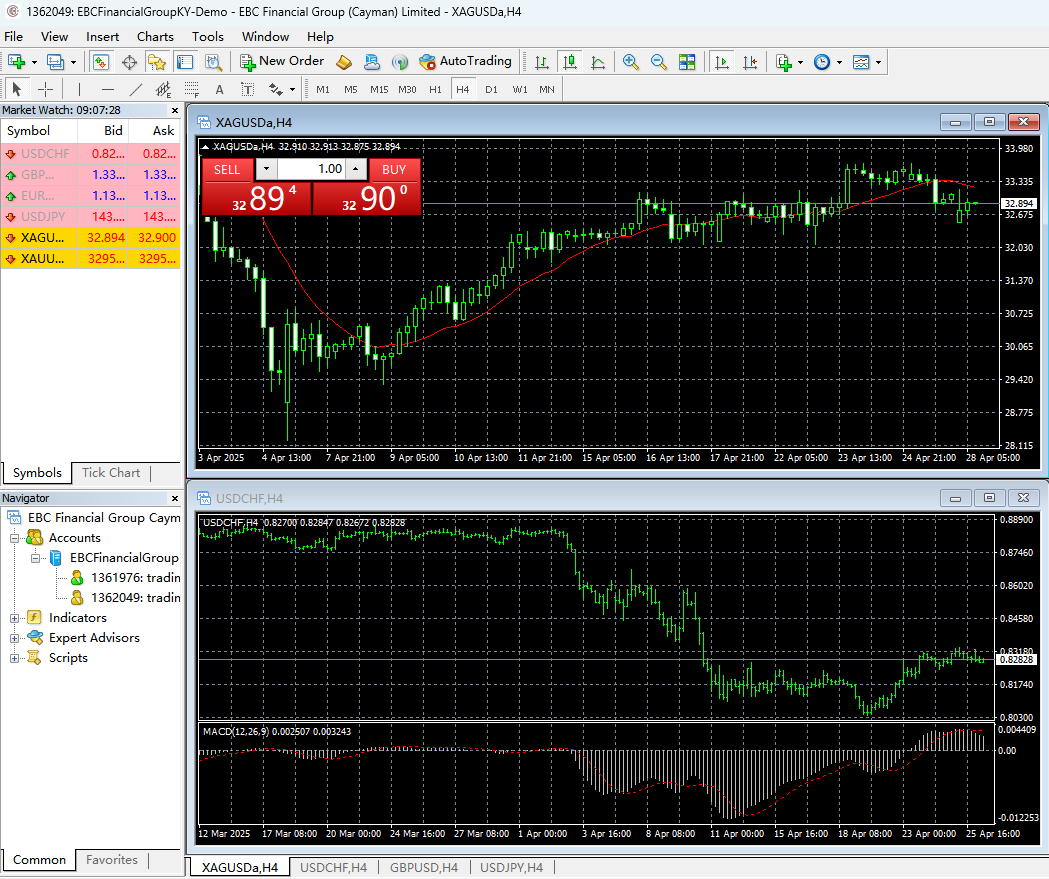Open the Insert menu

click(x=102, y=37)
